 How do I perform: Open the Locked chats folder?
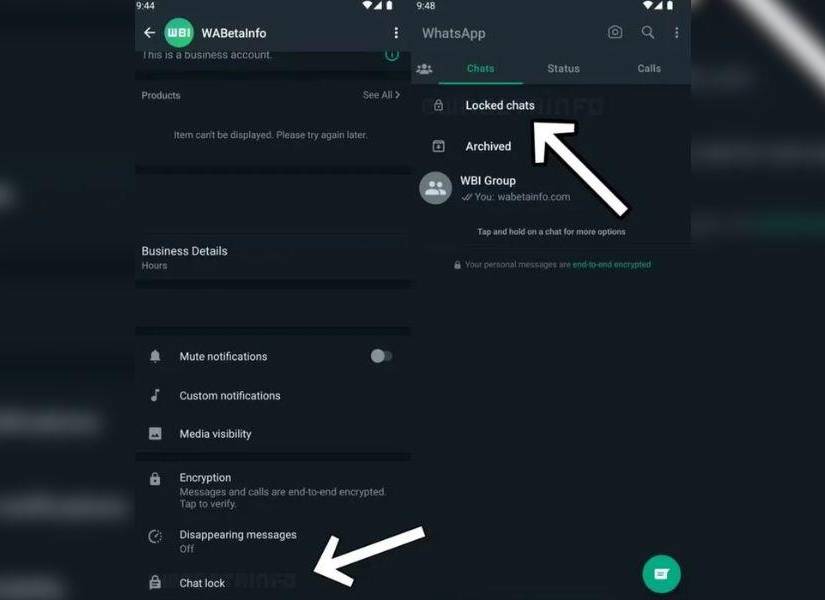(551, 105)
